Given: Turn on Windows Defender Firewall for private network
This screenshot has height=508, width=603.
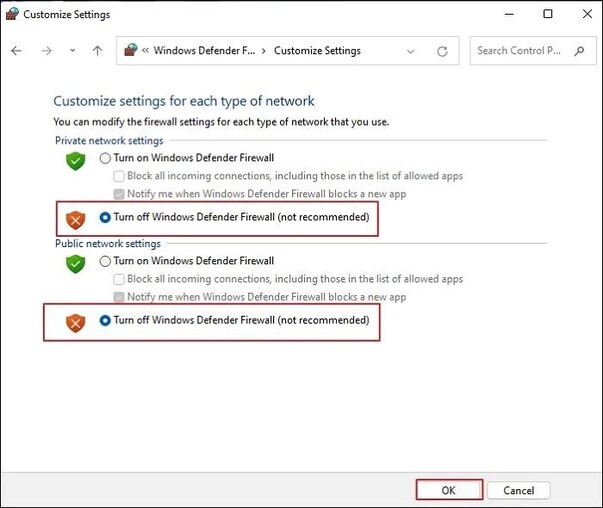Looking at the screenshot, I should click(x=106, y=158).
